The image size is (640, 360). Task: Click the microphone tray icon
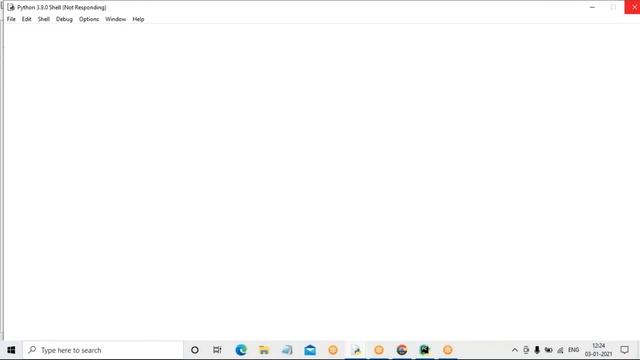point(537,350)
